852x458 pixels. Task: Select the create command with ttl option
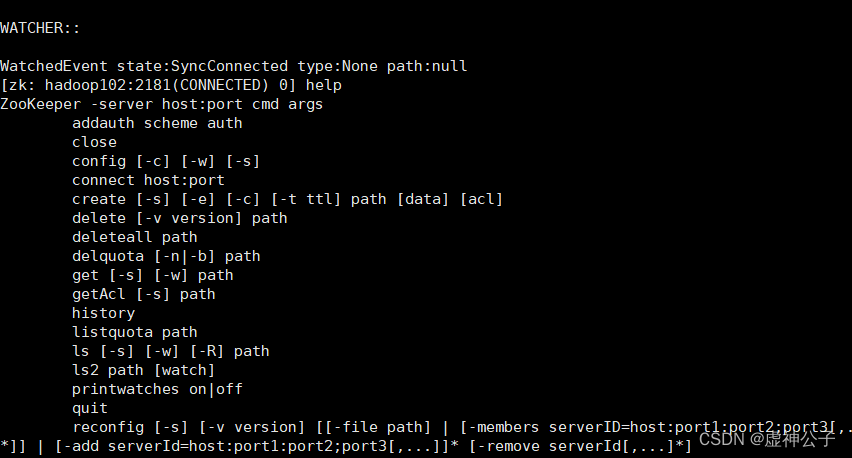coord(287,199)
